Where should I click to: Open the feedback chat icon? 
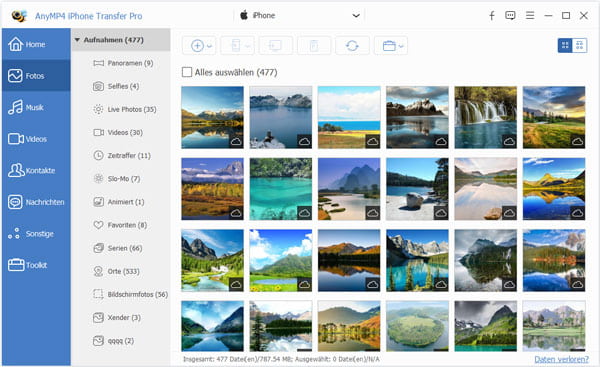click(x=510, y=15)
